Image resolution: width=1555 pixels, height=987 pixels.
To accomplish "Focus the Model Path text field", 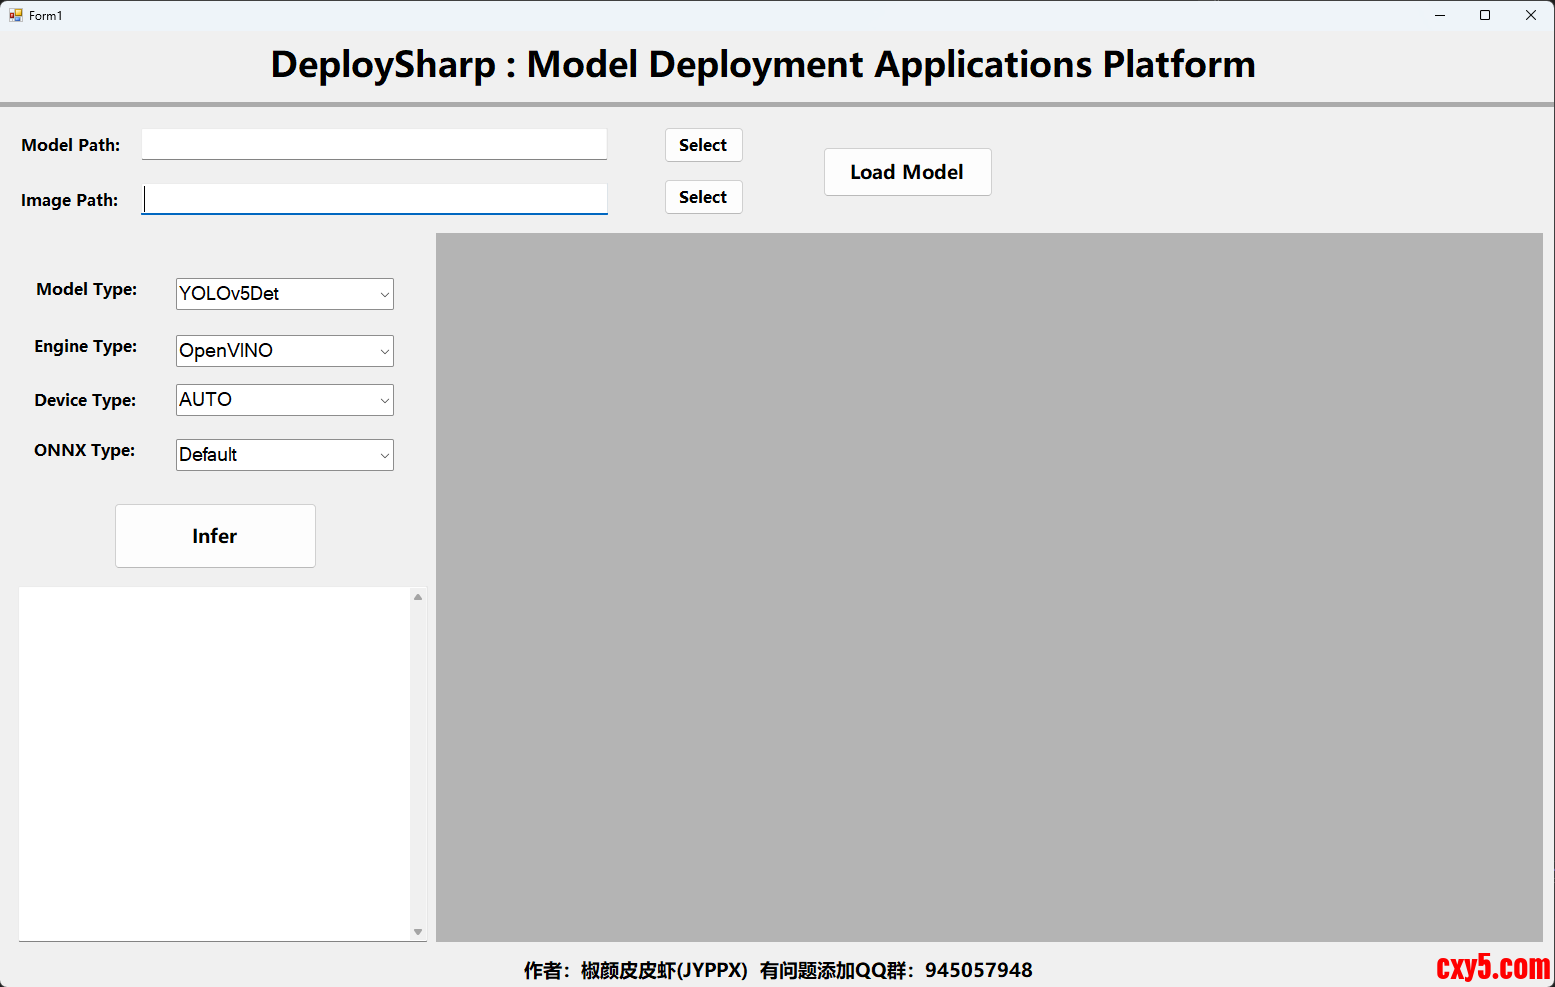I will tap(374, 144).
